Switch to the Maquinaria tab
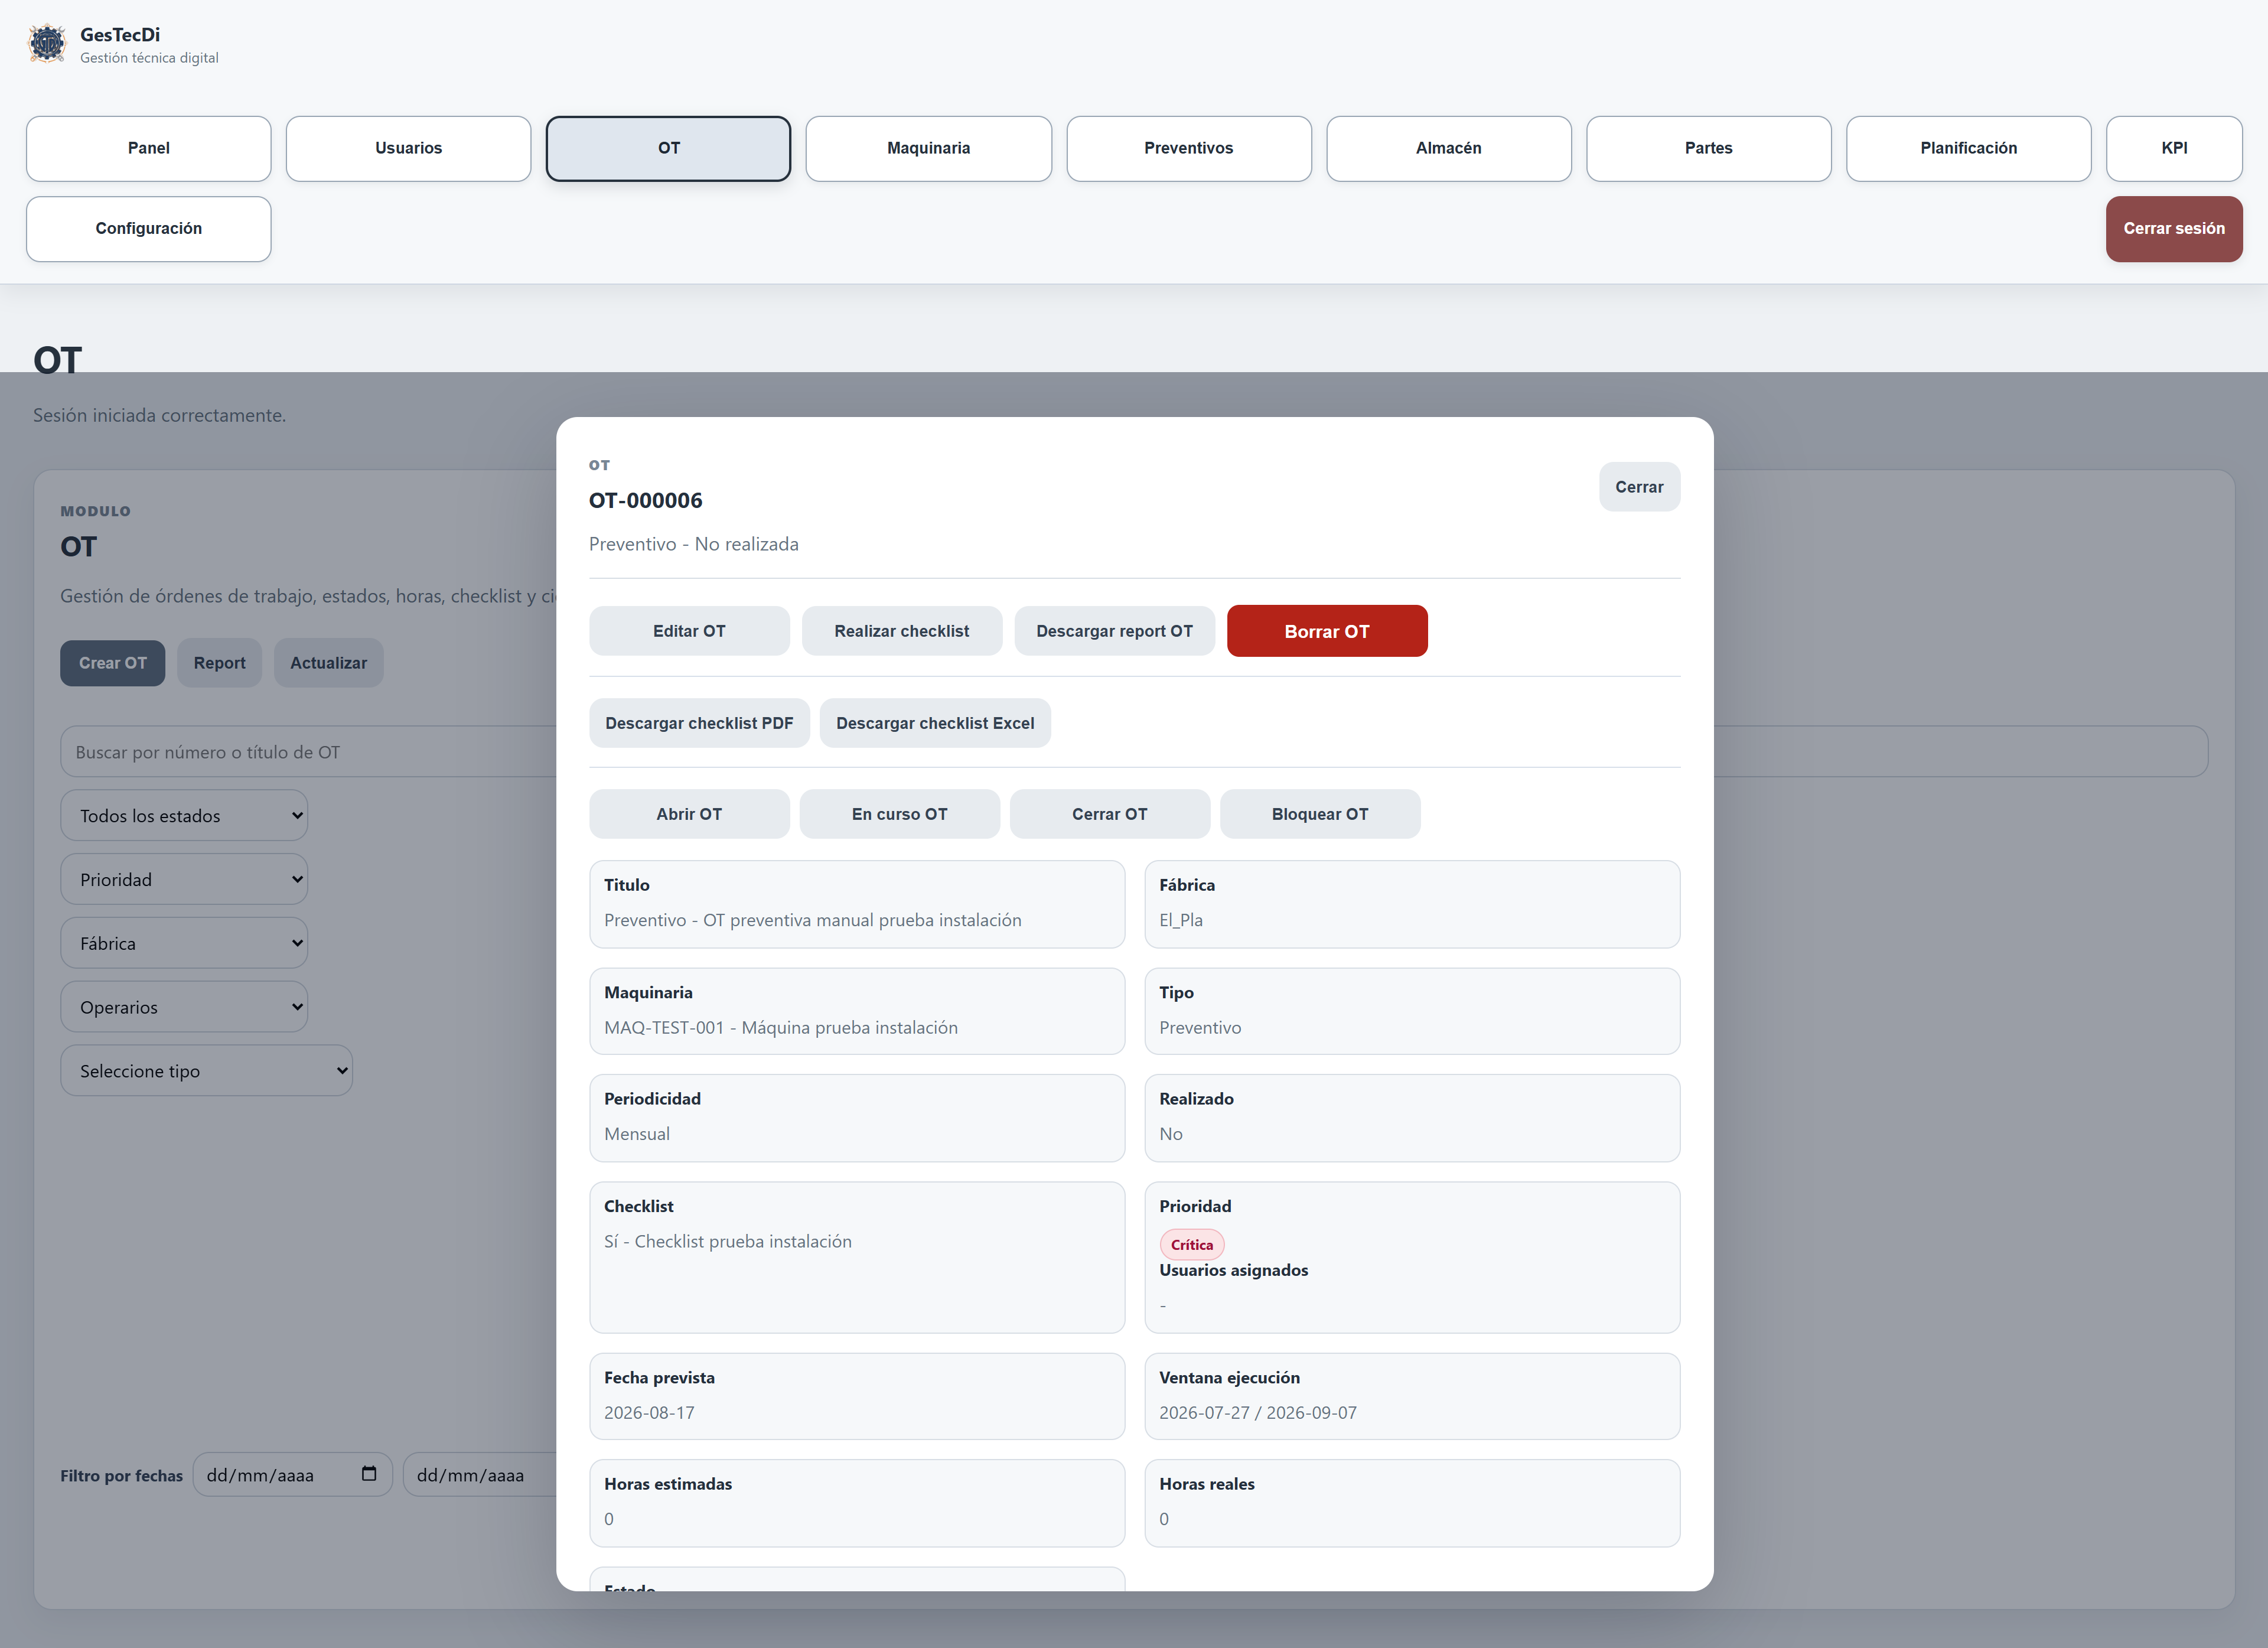Image resolution: width=2268 pixels, height=1648 pixels. pos(929,148)
